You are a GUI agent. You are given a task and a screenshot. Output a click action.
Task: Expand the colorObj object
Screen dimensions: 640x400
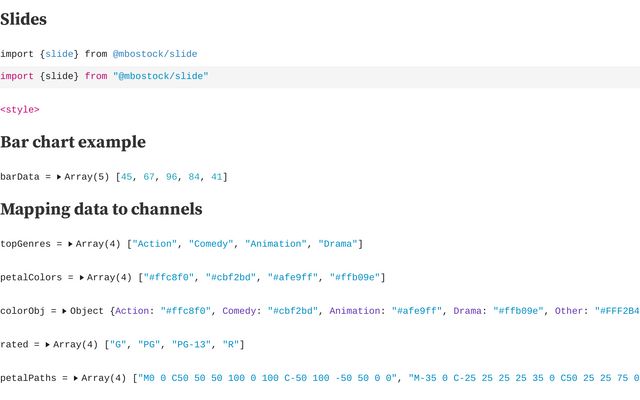[64, 311]
